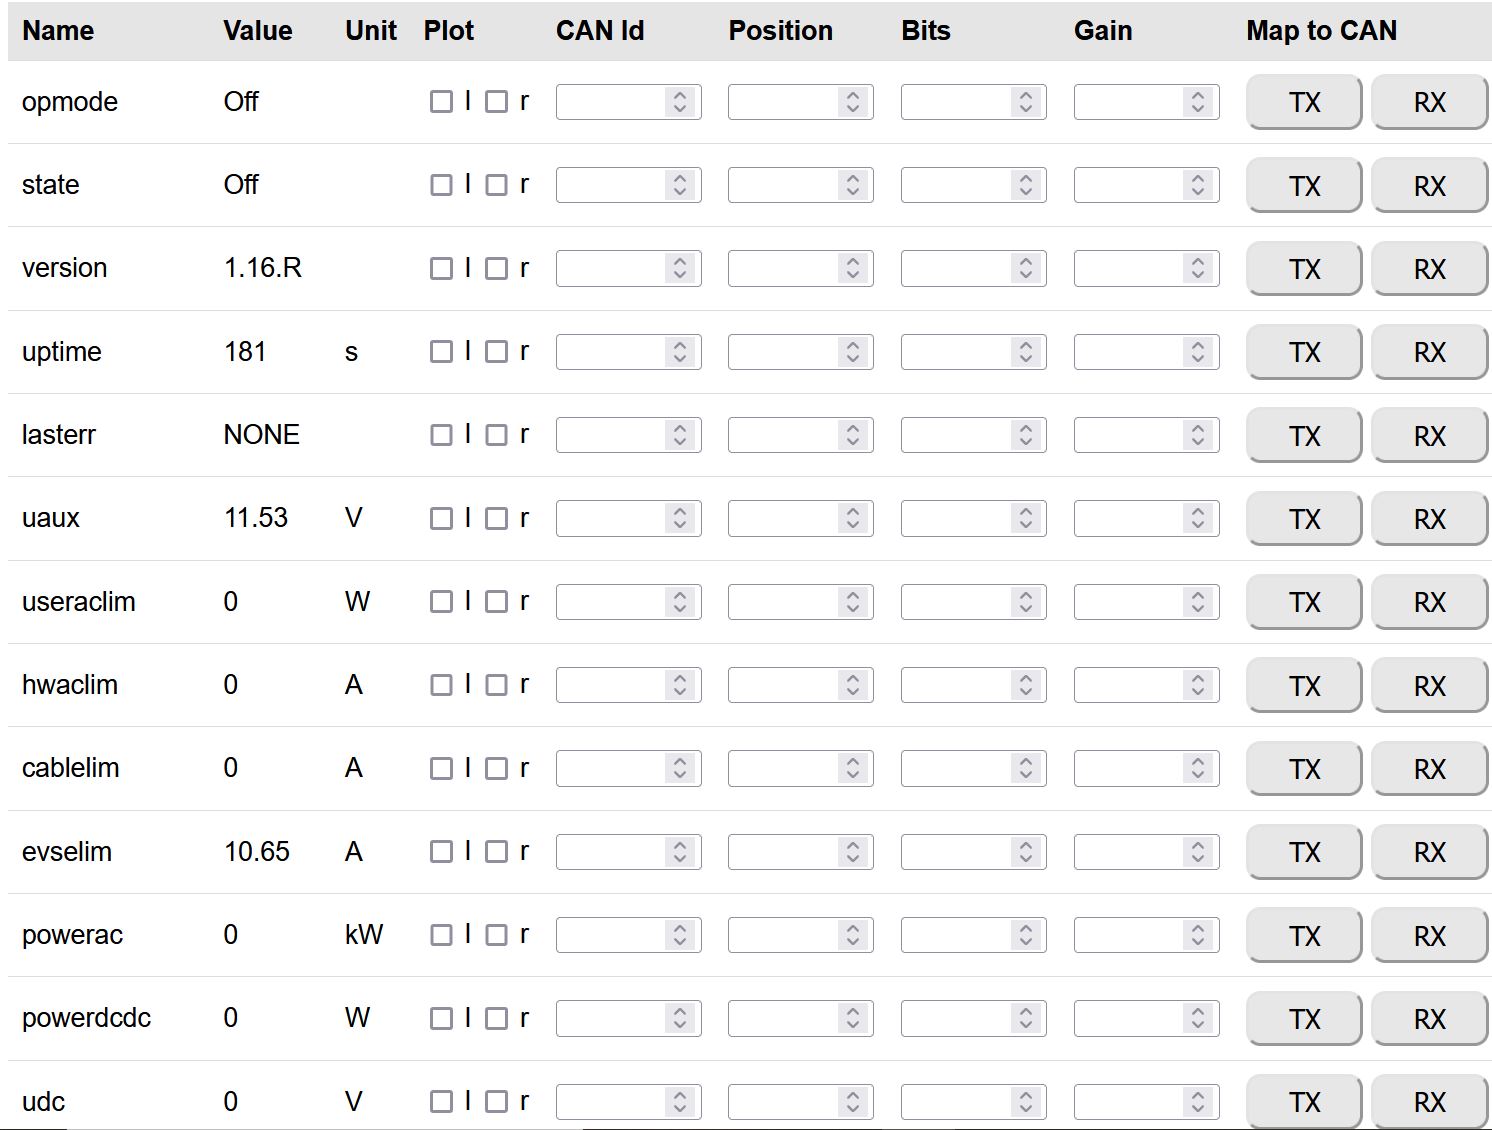This screenshot has width=1492, height=1130.
Task: Tick the left plot checkbox for udc
Action: [x=441, y=1101]
